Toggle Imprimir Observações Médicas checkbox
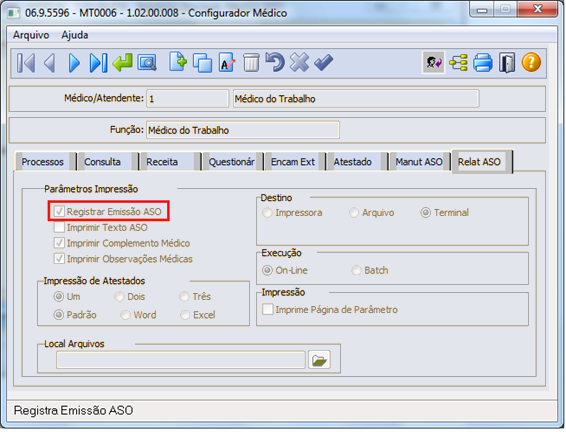This screenshot has height=432, width=566. (x=59, y=259)
